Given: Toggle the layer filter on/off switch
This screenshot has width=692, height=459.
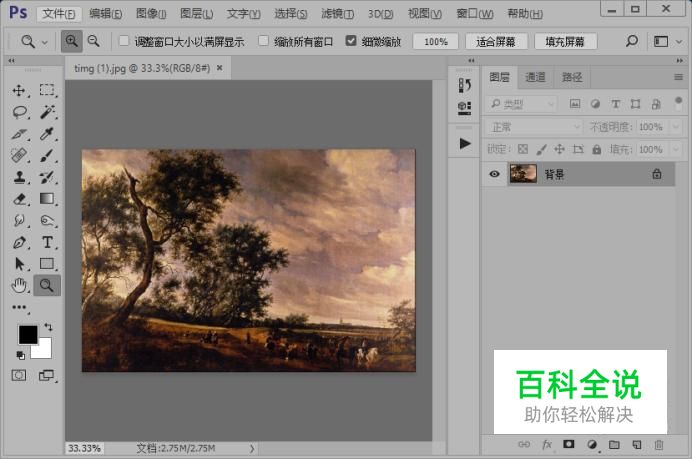Looking at the screenshot, I should tap(678, 103).
